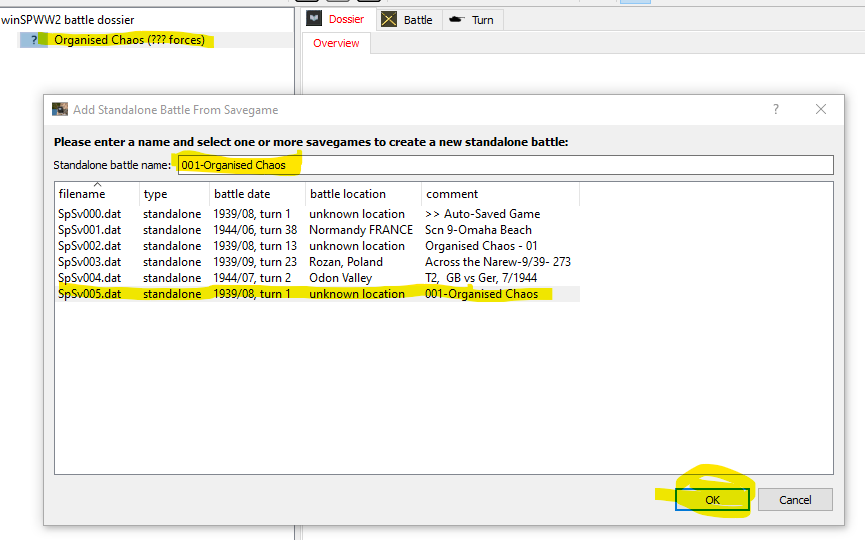
Task: Select the SpSv003.dat Rozan, Poland savegame
Action: 90,262
